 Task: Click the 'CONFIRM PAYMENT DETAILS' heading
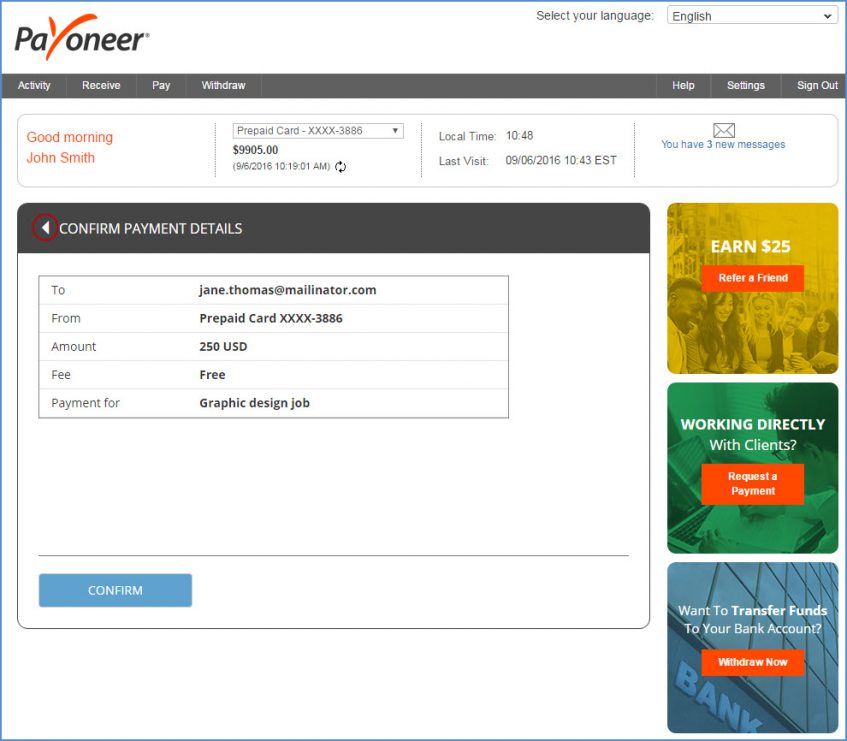[151, 228]
